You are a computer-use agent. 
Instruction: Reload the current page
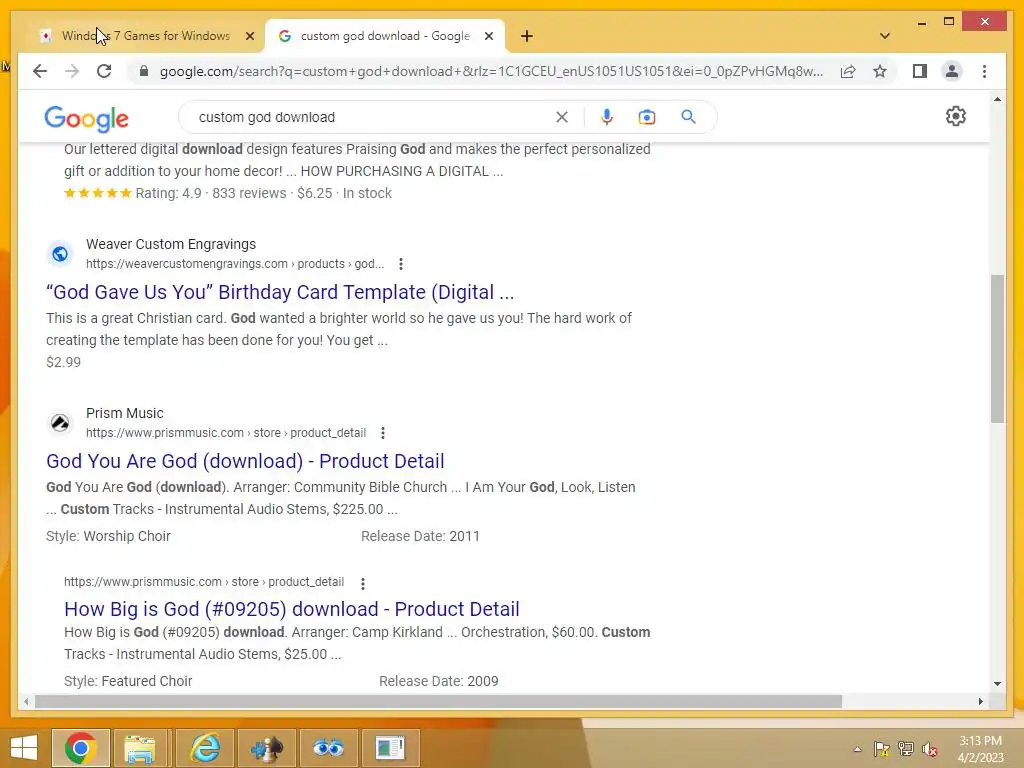pos(104,71)
